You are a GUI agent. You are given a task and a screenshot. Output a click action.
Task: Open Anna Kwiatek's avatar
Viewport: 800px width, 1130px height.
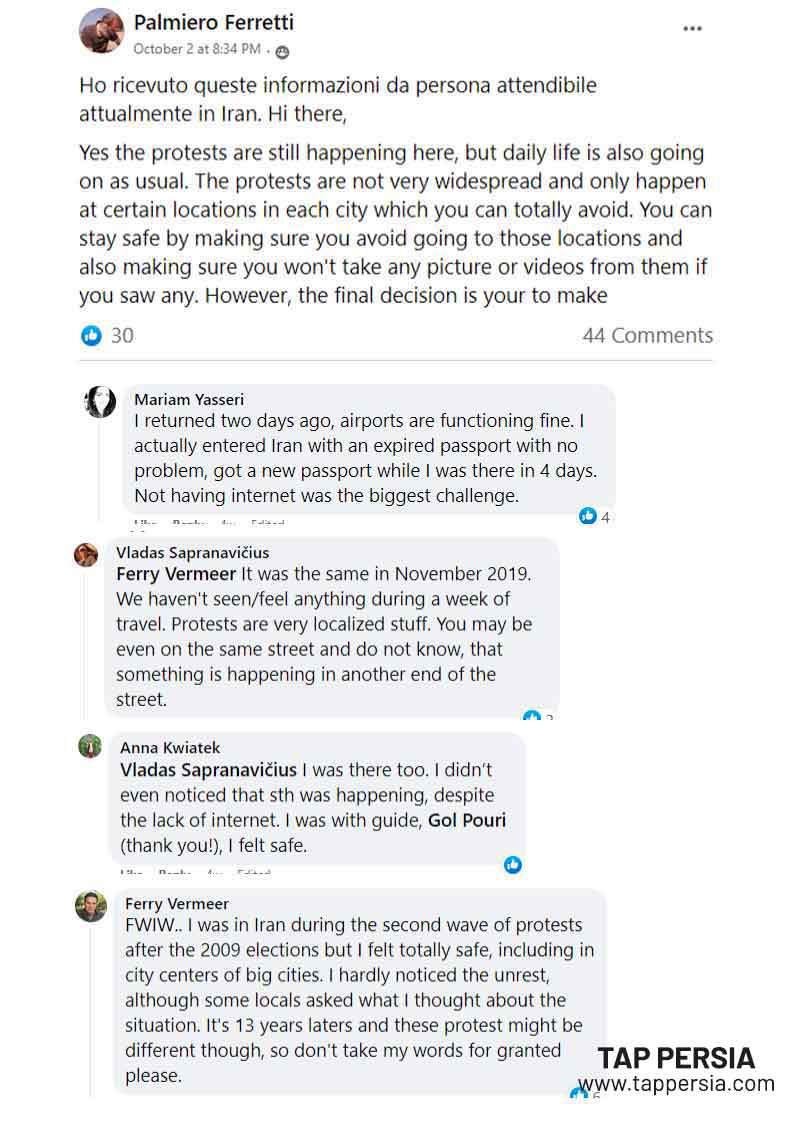pyautogui.click(x=91, y=747)
